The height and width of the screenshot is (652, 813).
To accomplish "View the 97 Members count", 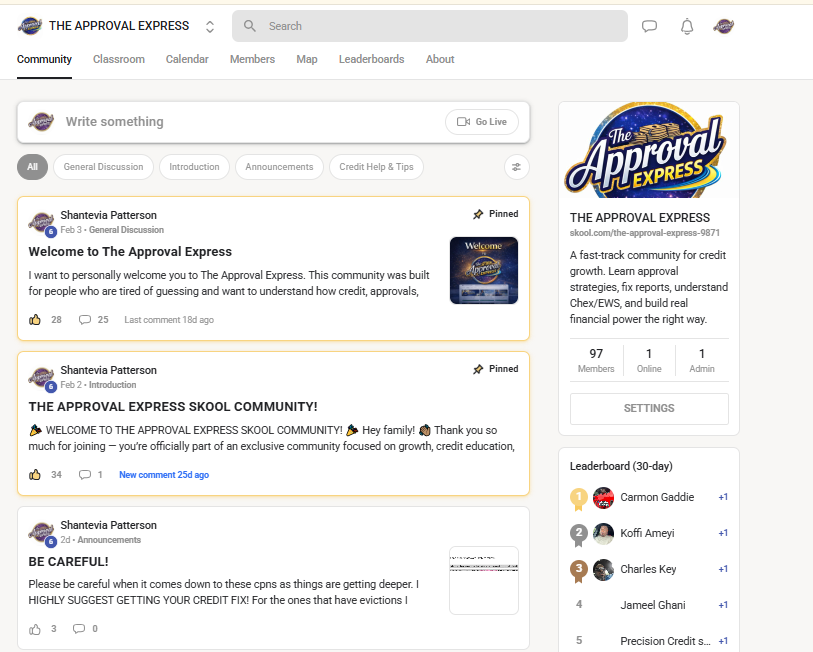I will tap(596, 360).
